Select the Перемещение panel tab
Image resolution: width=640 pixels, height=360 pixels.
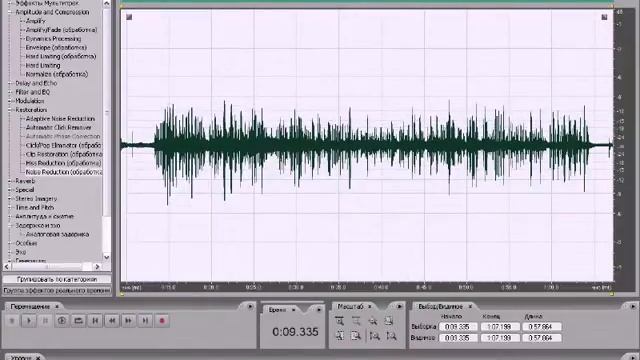30,307
